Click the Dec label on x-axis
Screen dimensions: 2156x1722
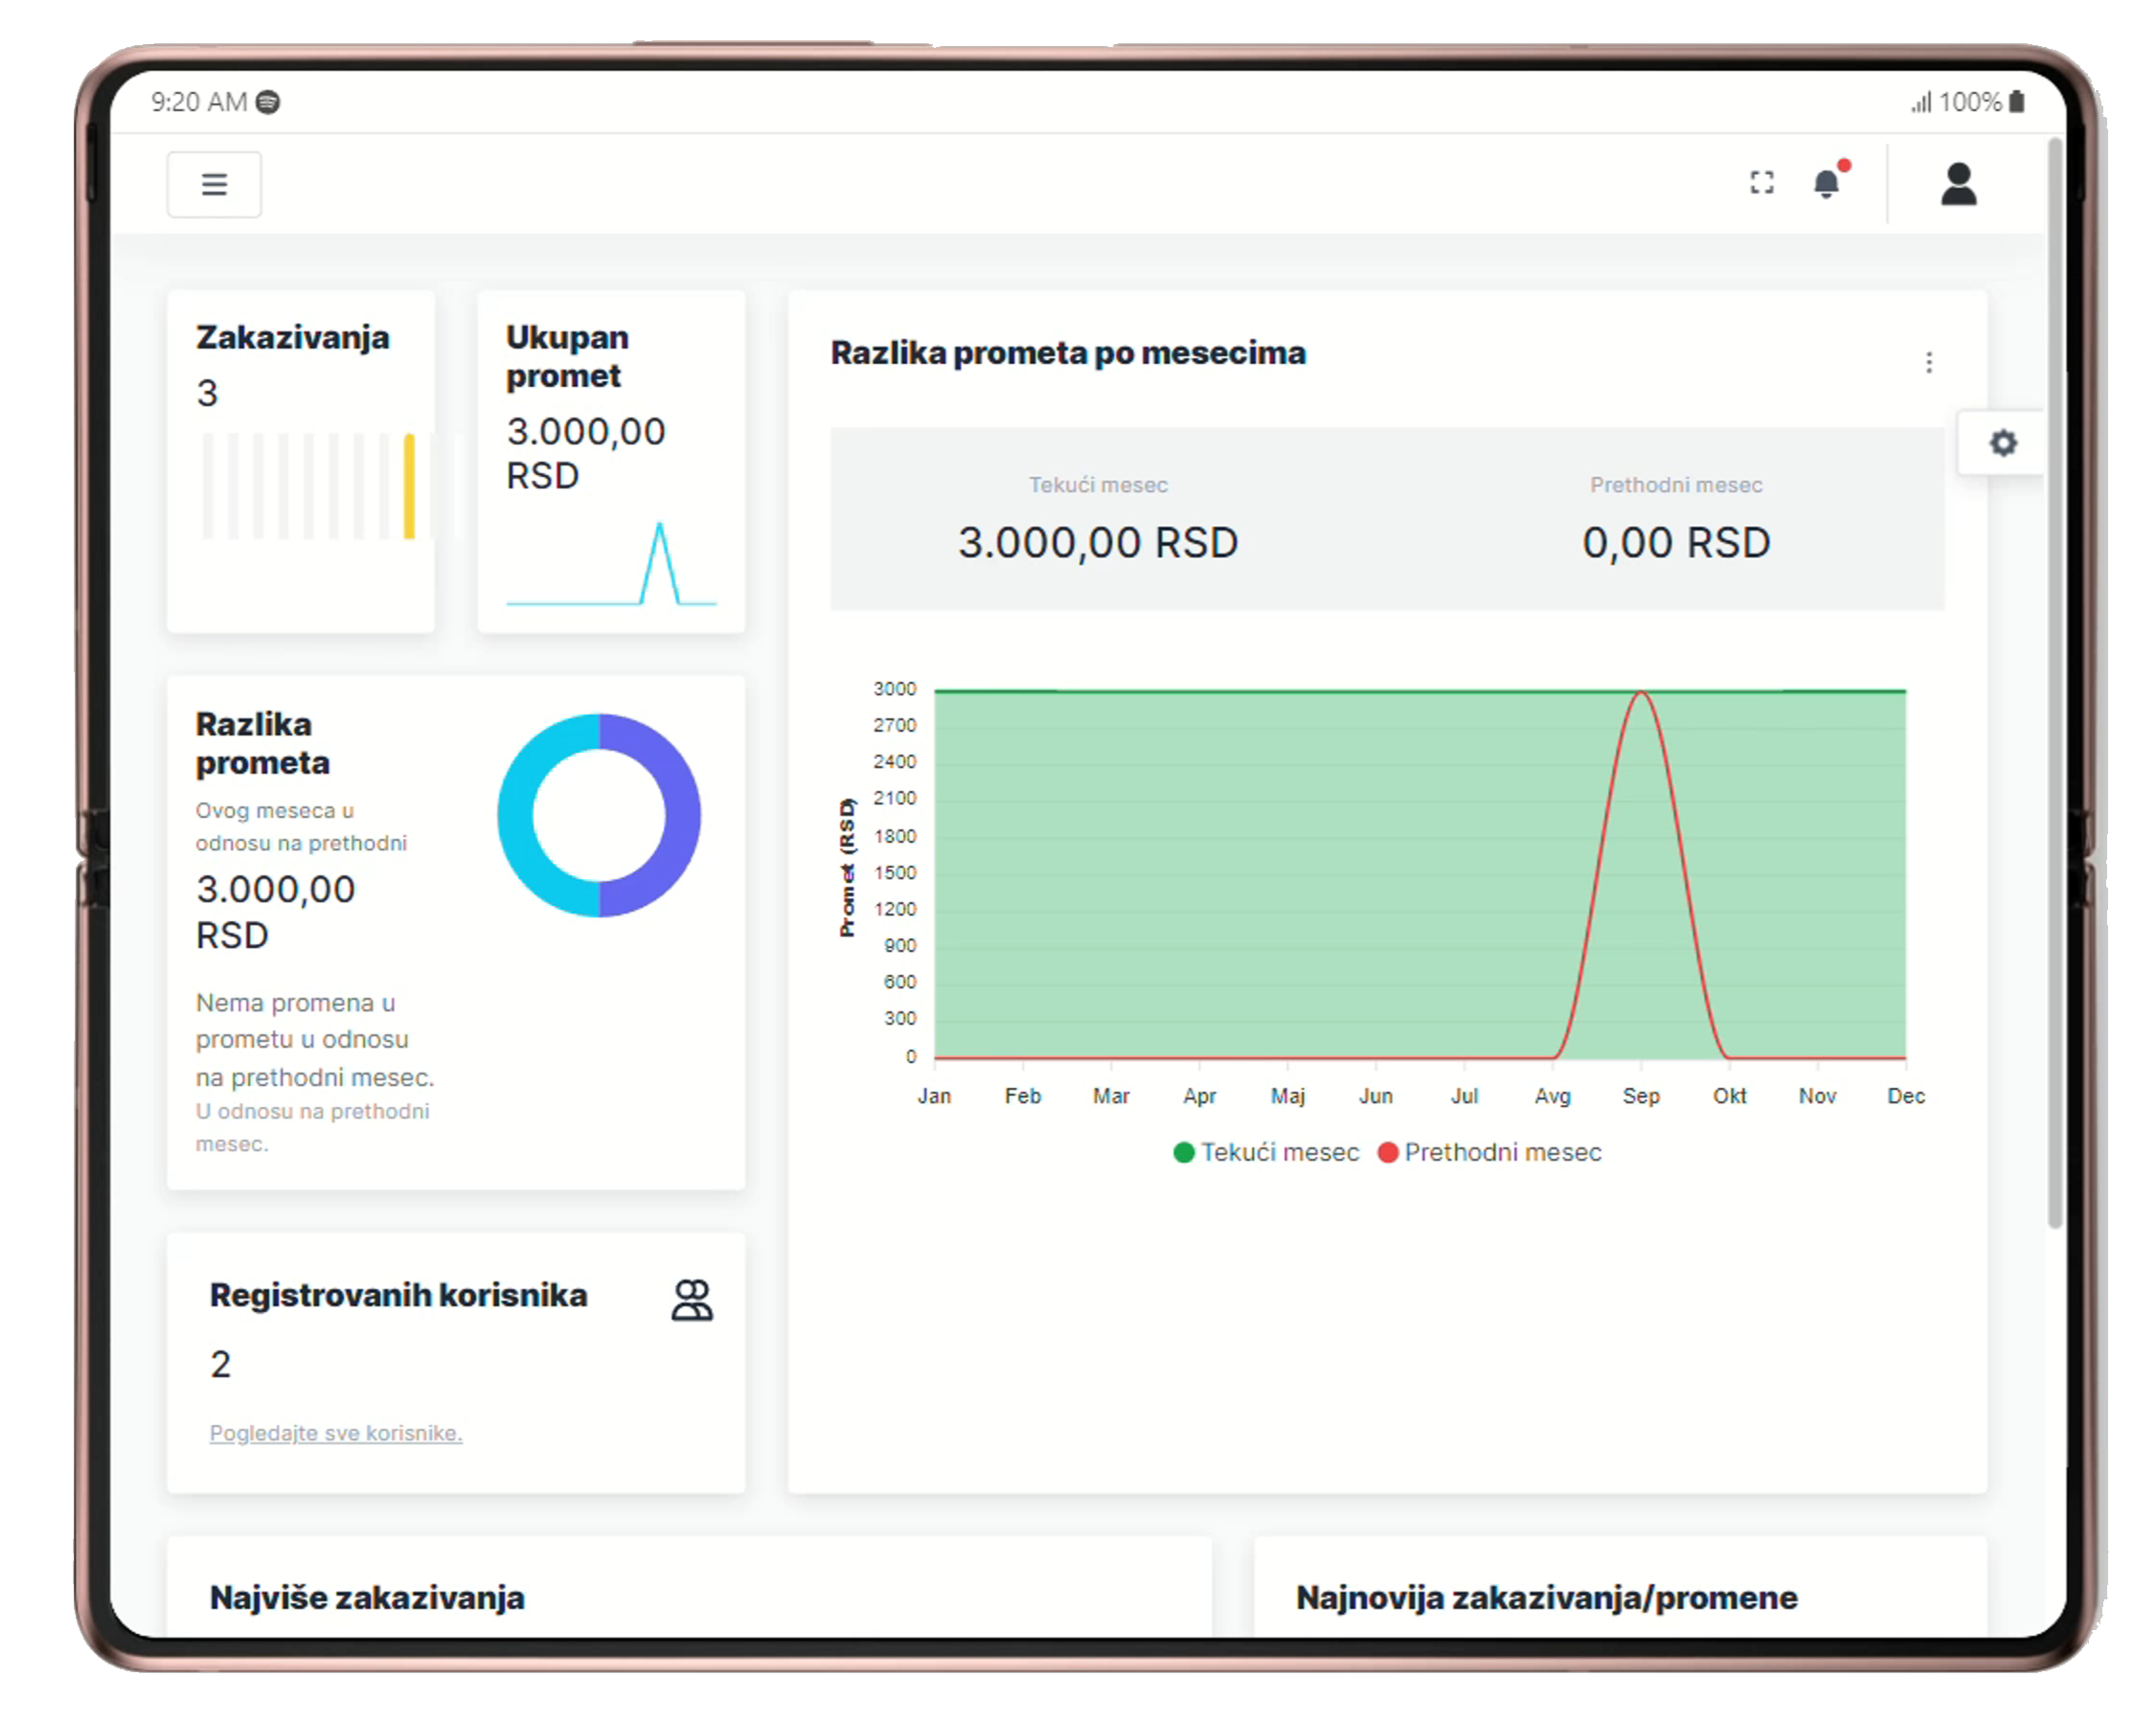click(x=1905, y=1095)
